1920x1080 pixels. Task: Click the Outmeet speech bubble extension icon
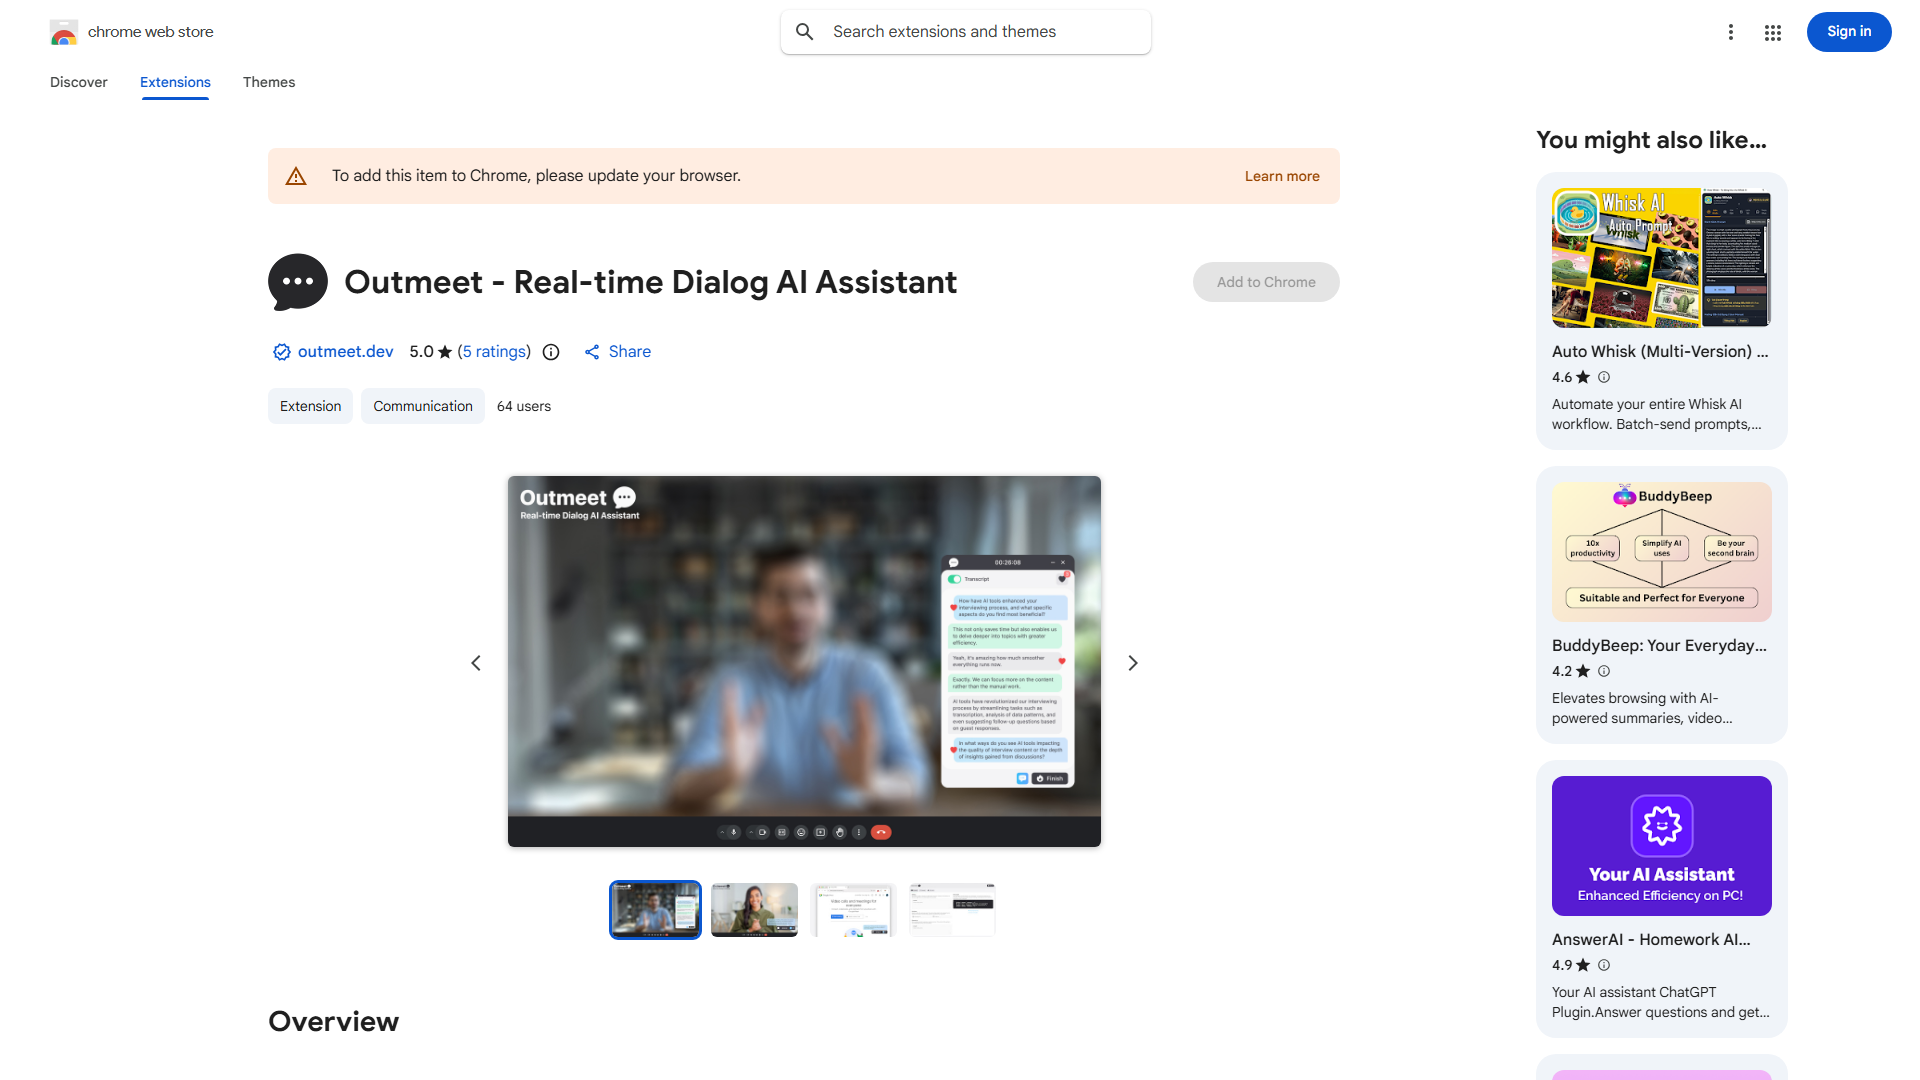click(298, 282)
